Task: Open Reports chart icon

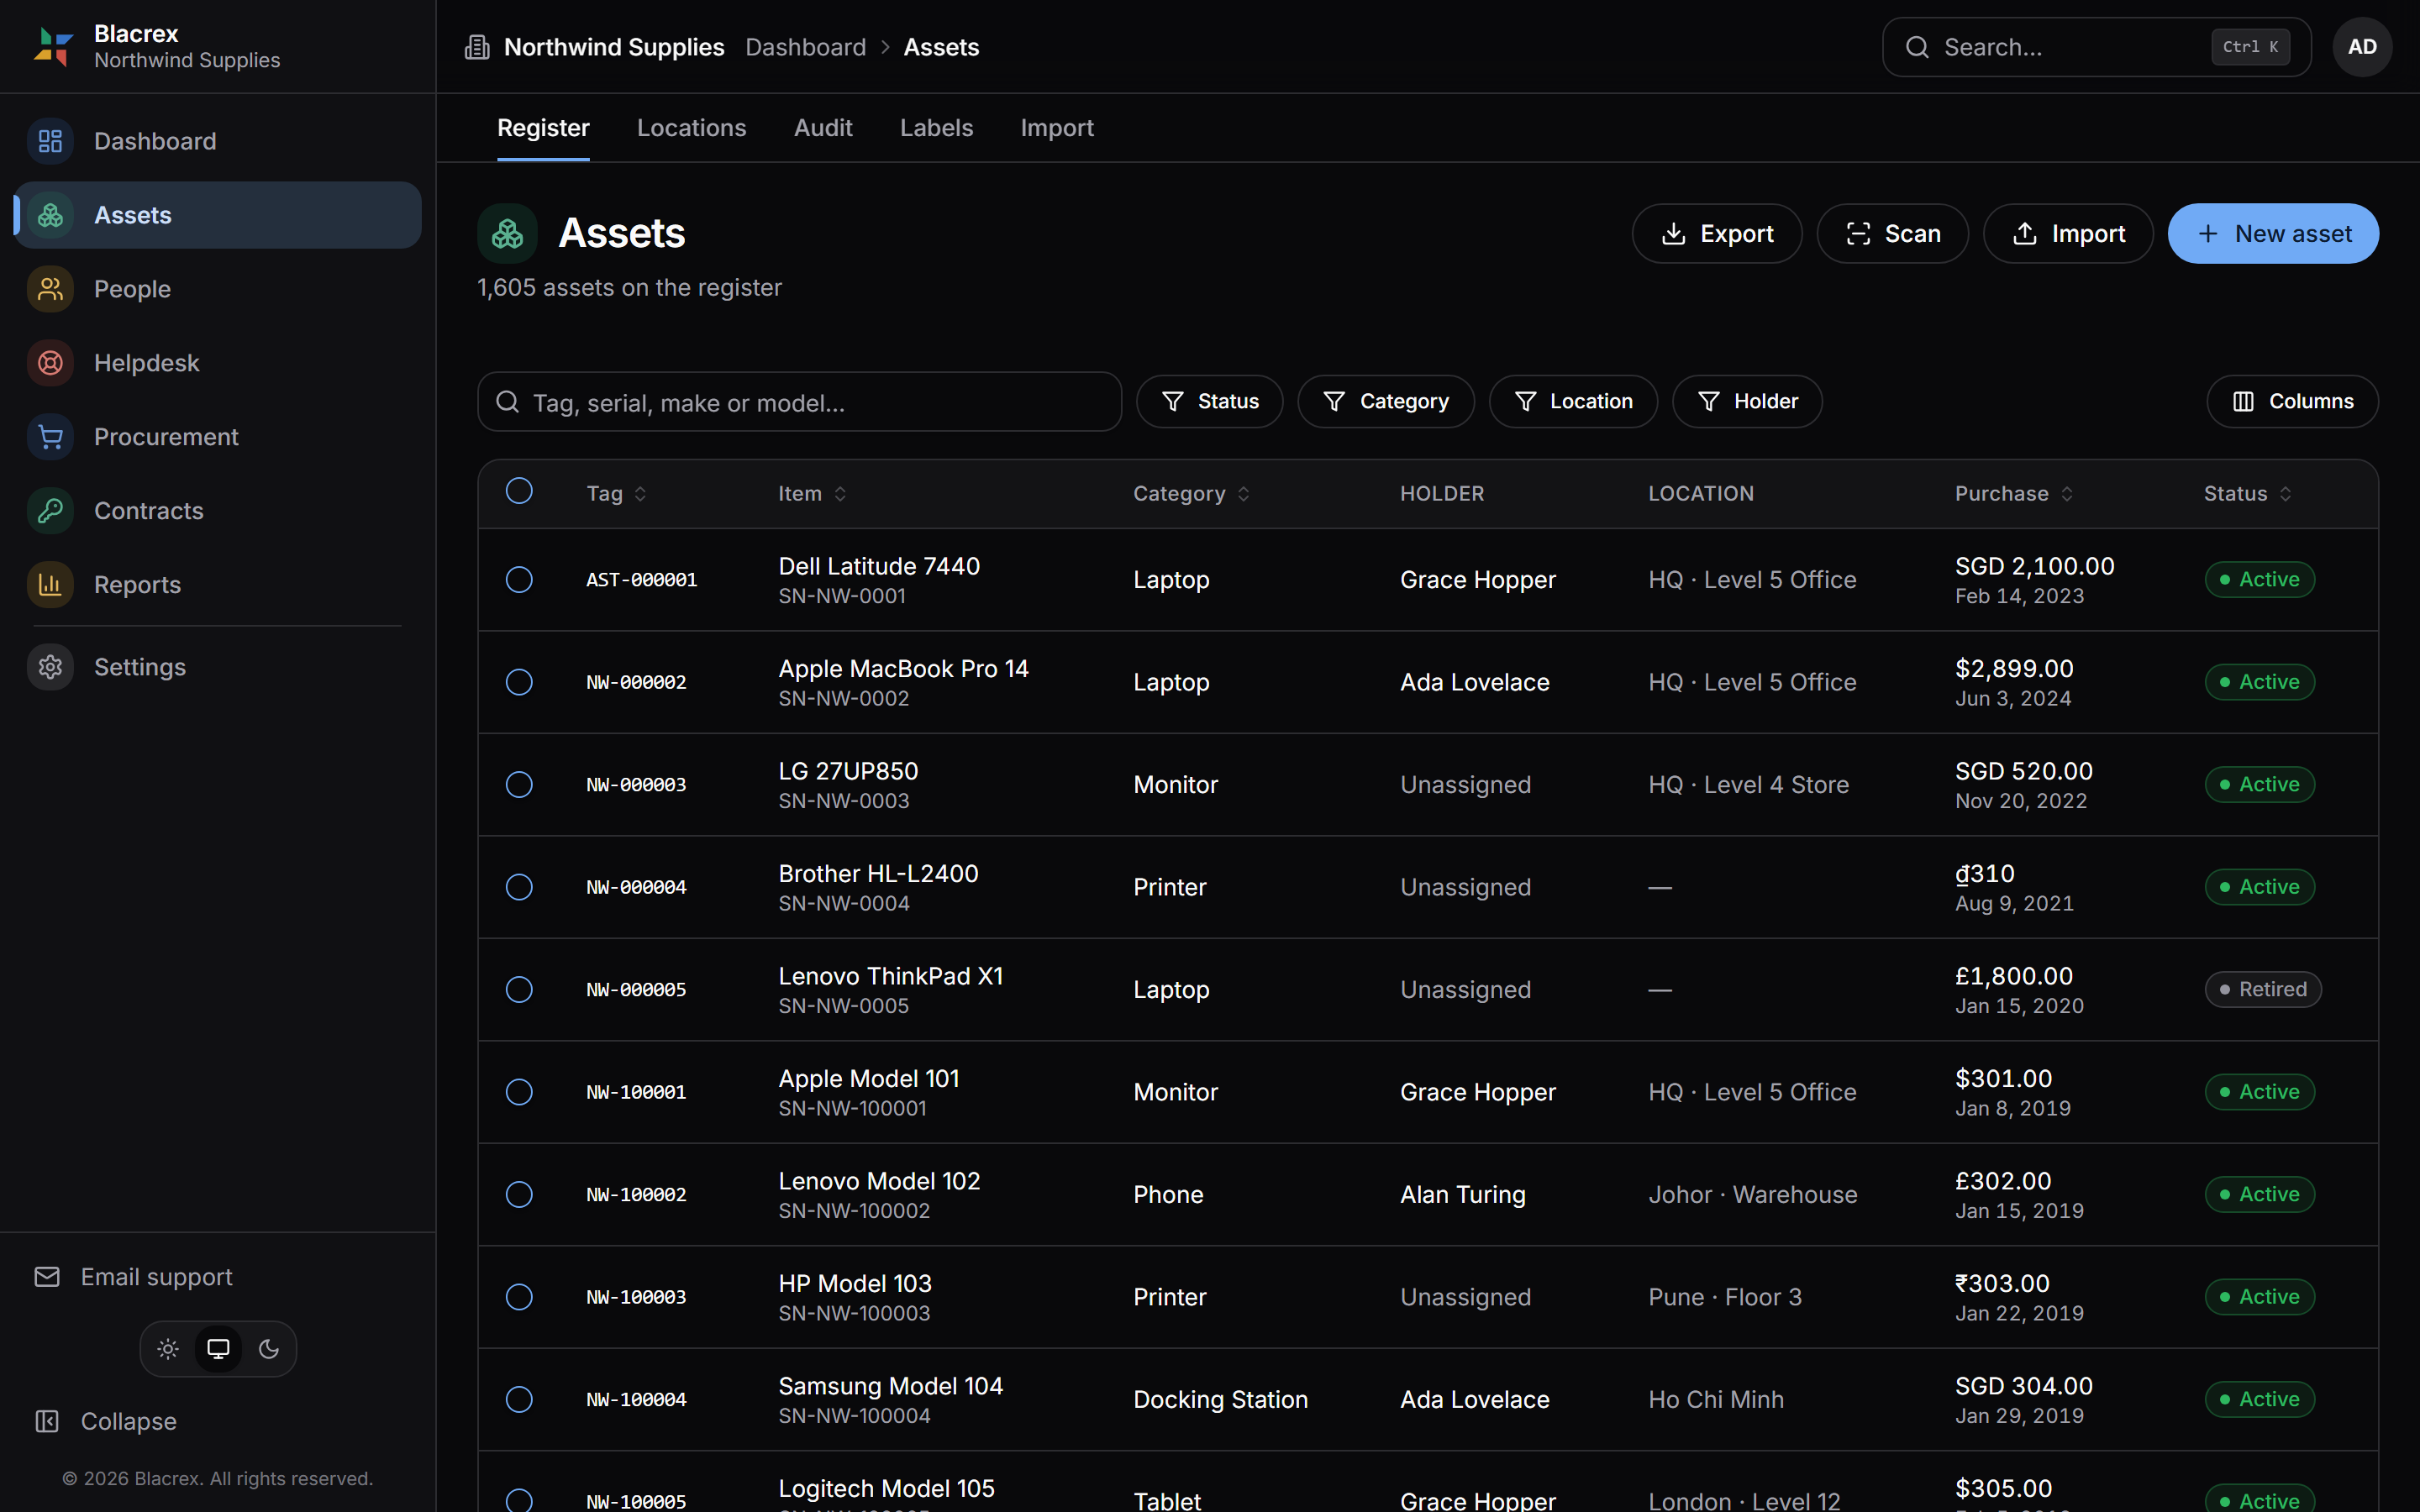Action: point(50,585)
